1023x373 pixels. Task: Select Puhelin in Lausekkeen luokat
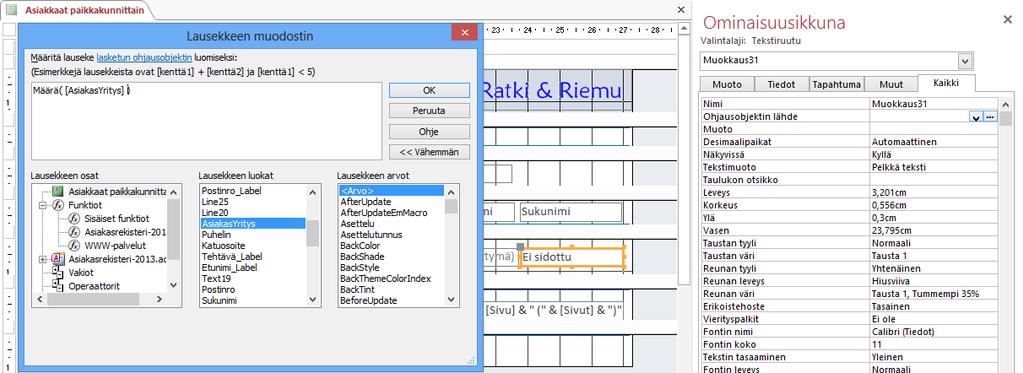pyautogui.click(x=253, y=234)
